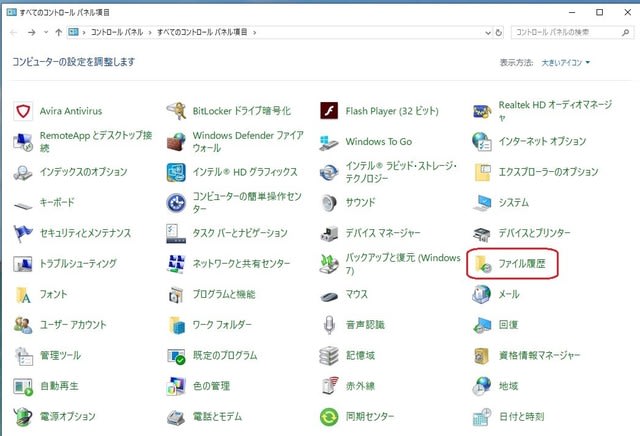Open Windows Defender ファイアウォール icon

point(176,142)
